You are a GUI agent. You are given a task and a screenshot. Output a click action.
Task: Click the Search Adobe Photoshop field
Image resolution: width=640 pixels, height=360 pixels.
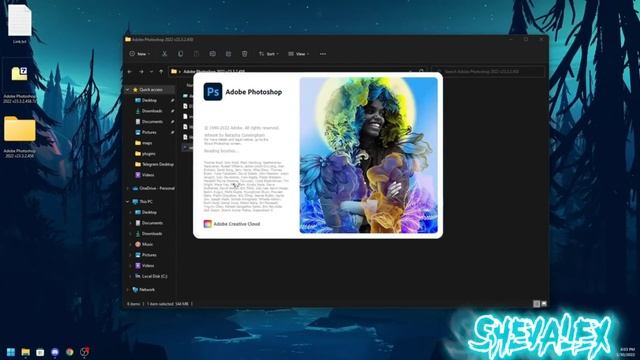[x=488, y=71]
